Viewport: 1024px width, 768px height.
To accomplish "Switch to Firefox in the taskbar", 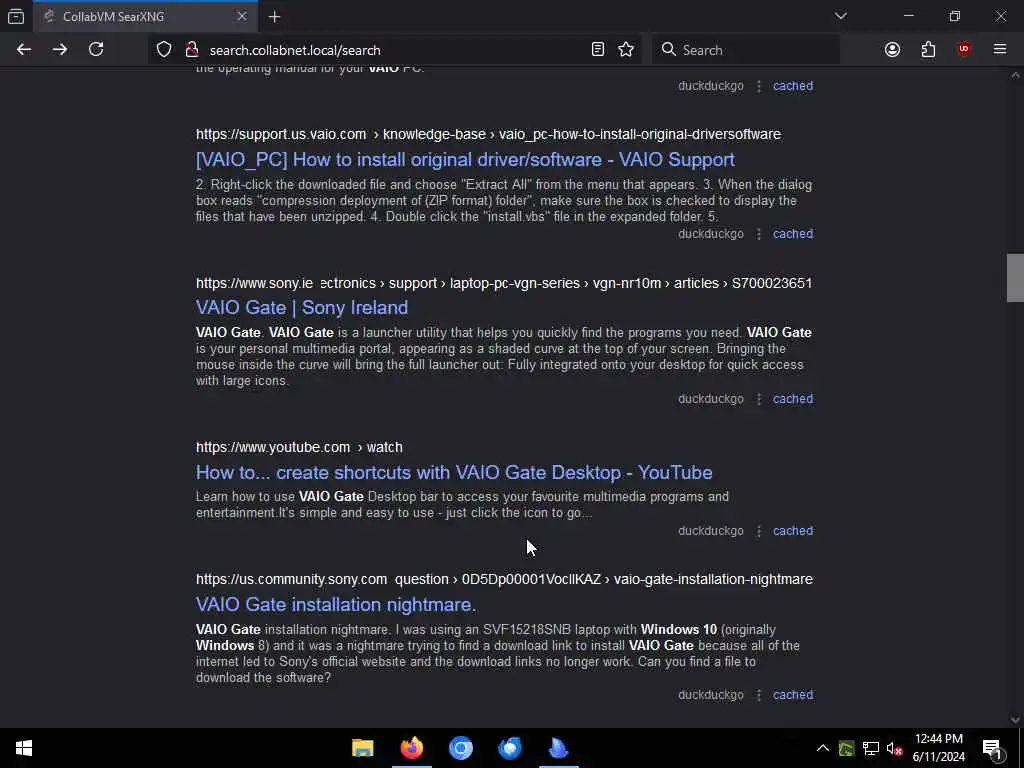I will coord(411,748).
